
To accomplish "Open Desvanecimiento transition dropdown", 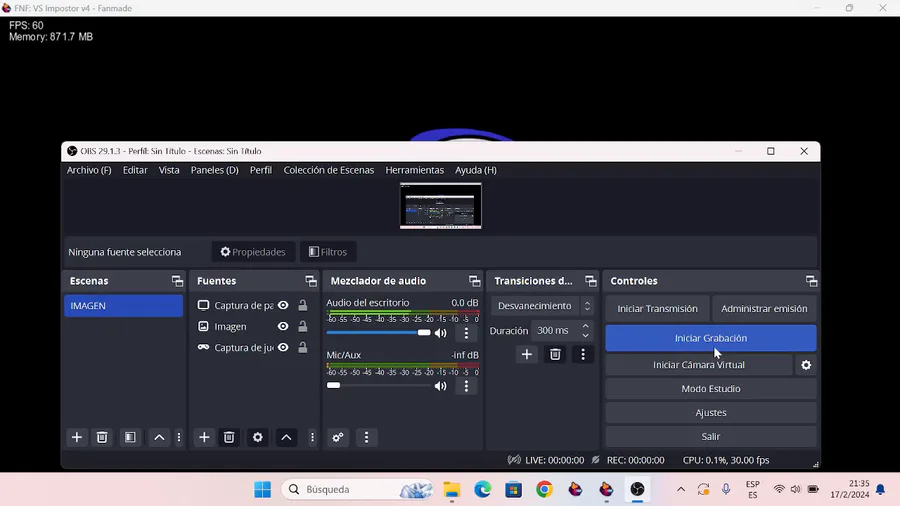I will coord(543,306).
